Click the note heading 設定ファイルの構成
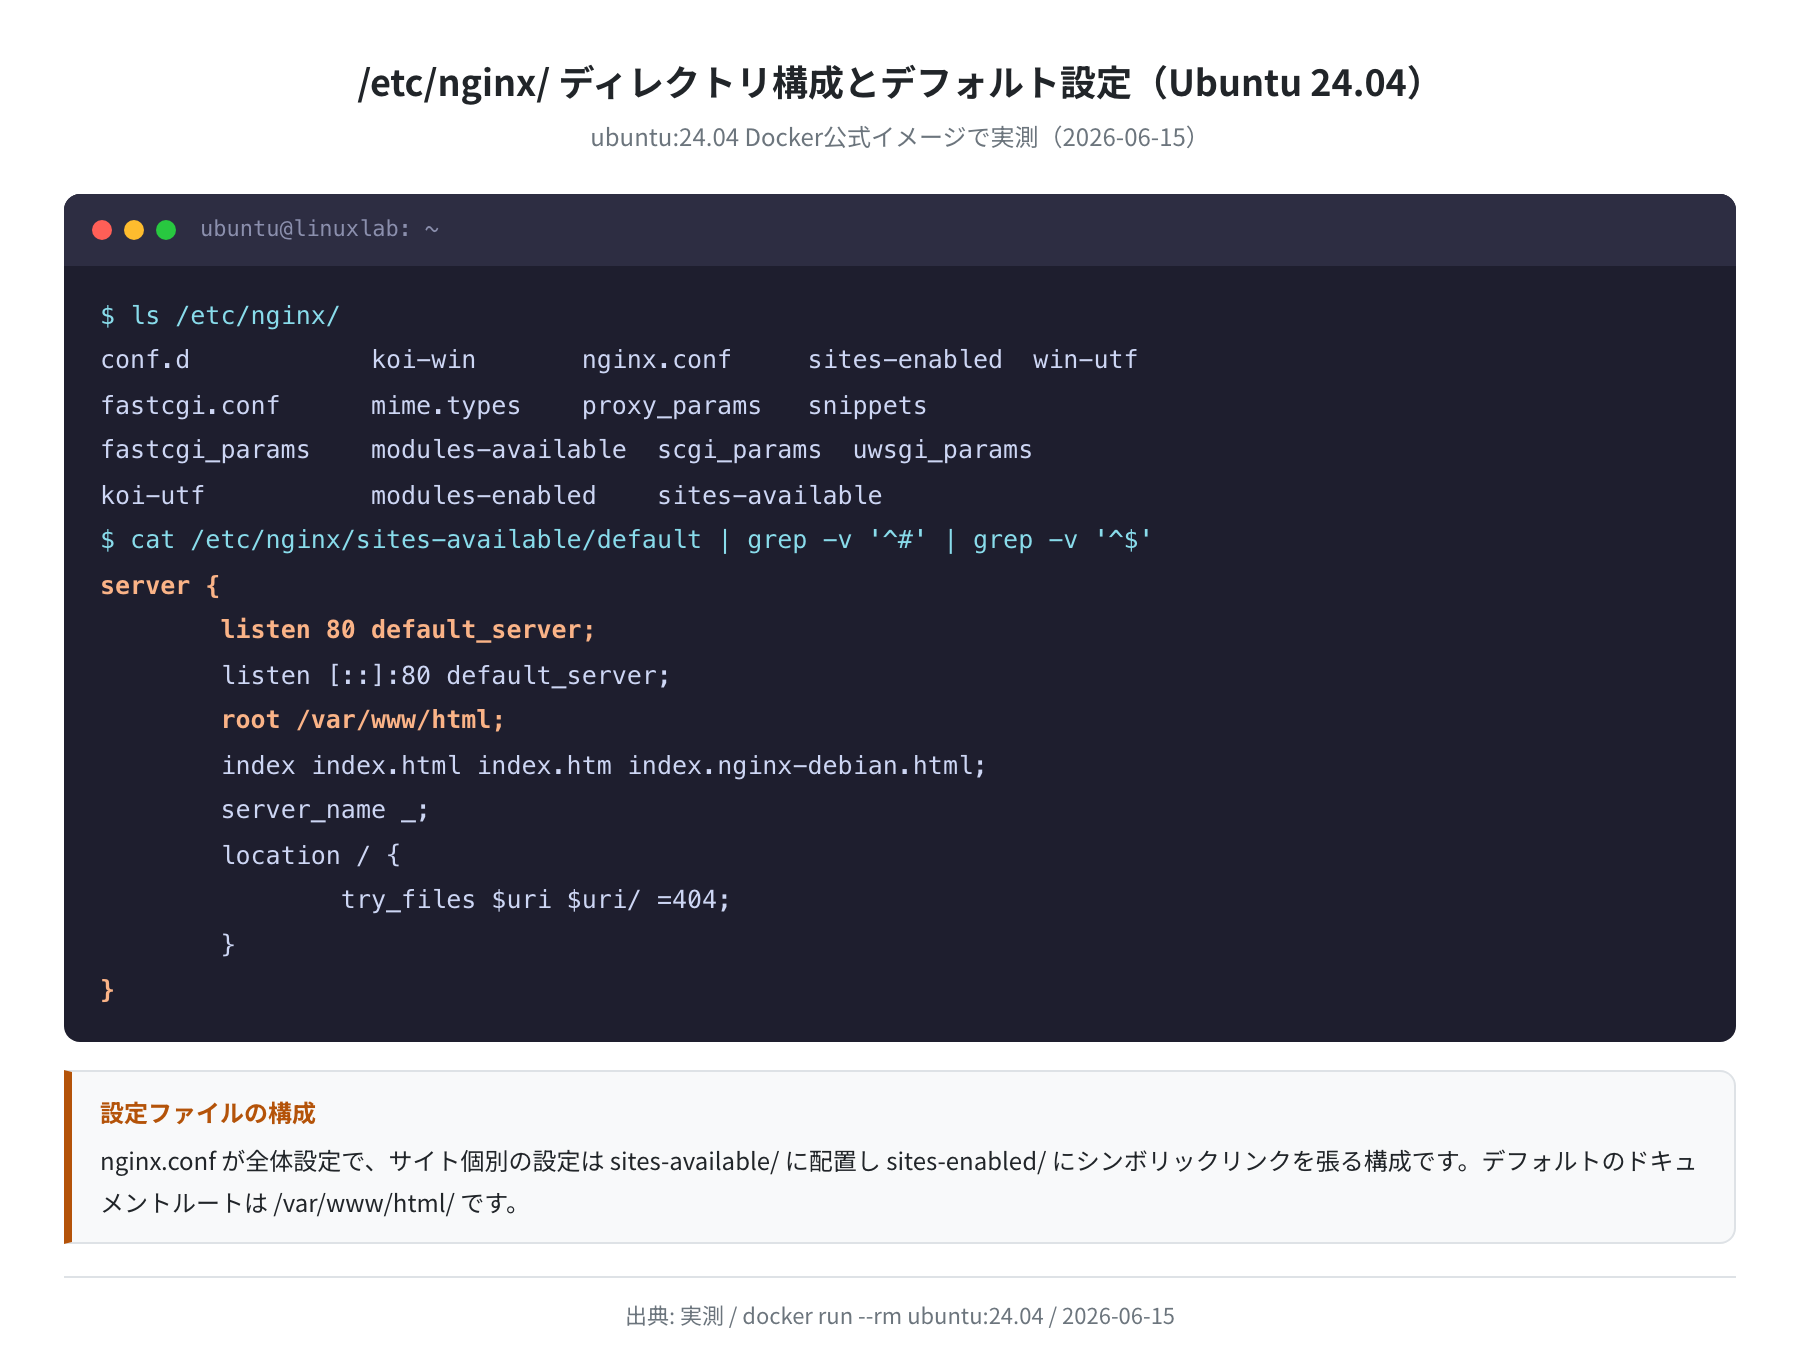Image resolution: width=1800 pixels, height=1372 pixels. click(208, 1113)
